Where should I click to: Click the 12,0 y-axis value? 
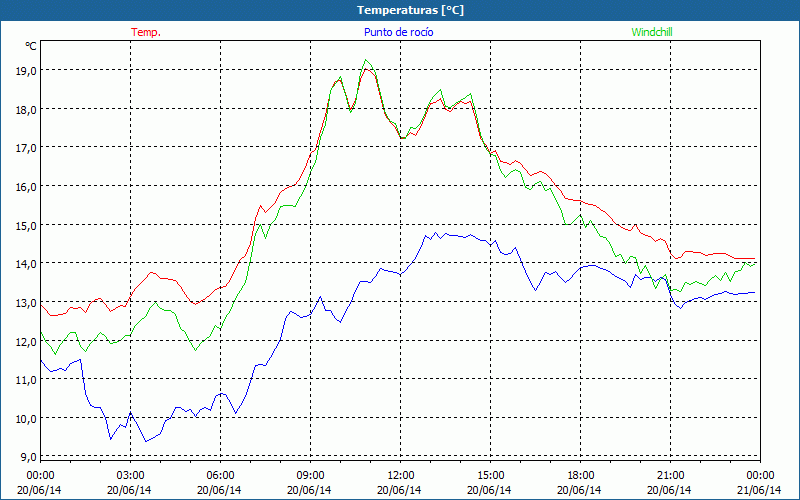26,341
